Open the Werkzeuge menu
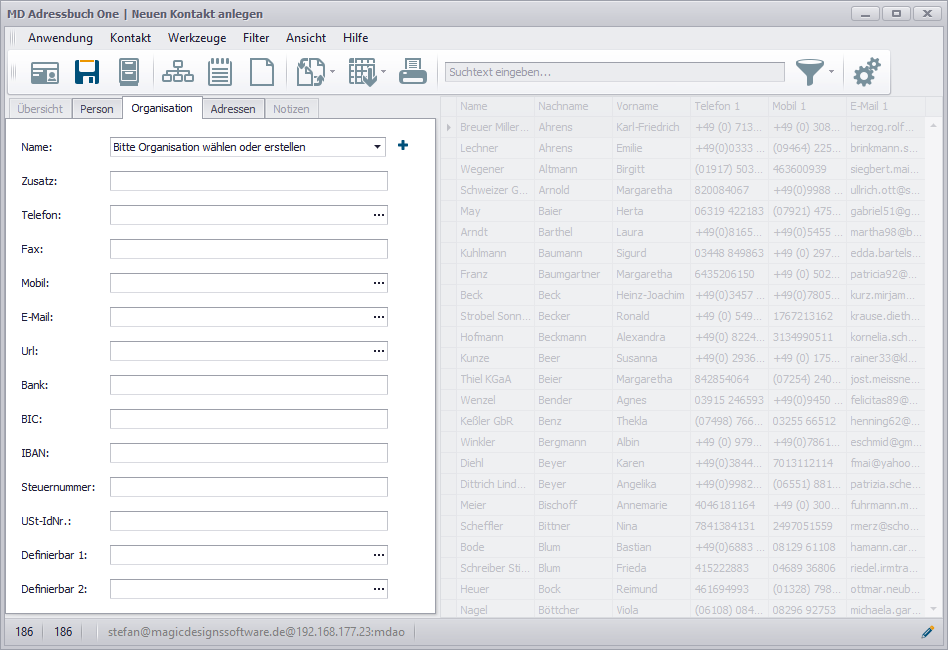The image size is (948, 650). click(196, 38)
